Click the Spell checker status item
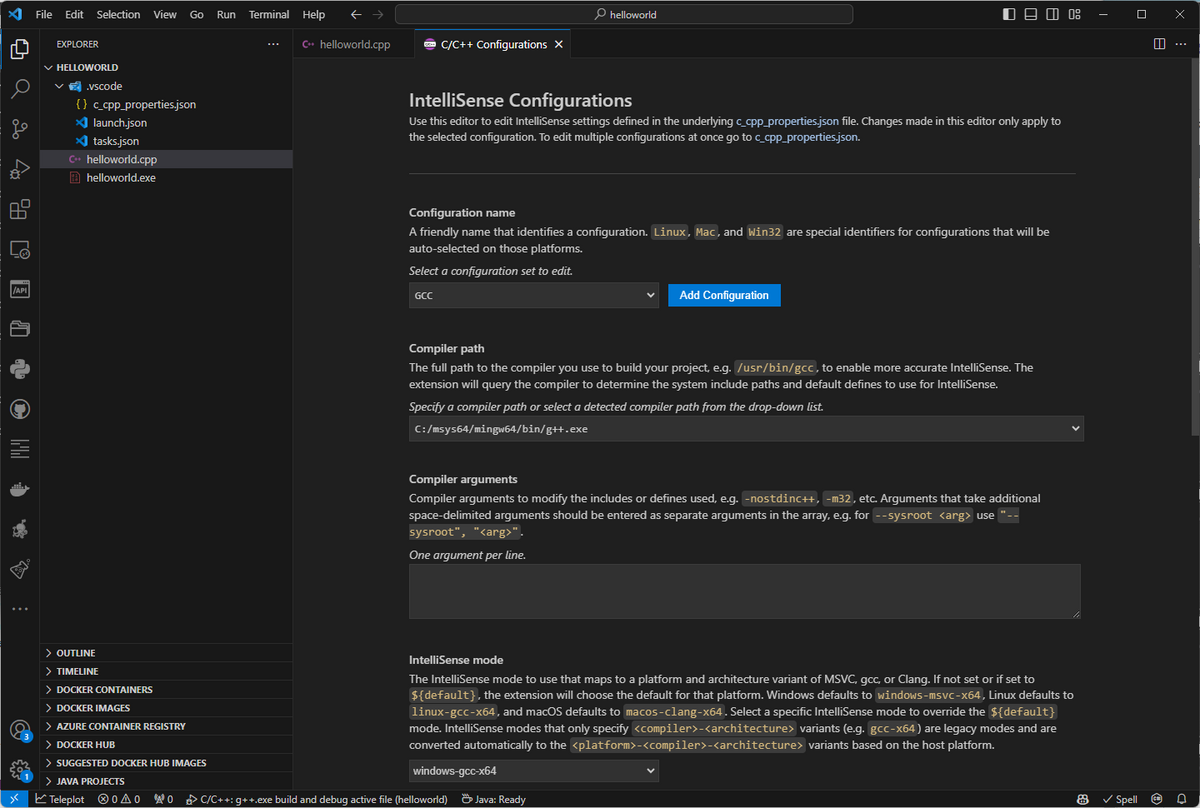This screenshot has width=1200, height=808. coord(1119,799)
